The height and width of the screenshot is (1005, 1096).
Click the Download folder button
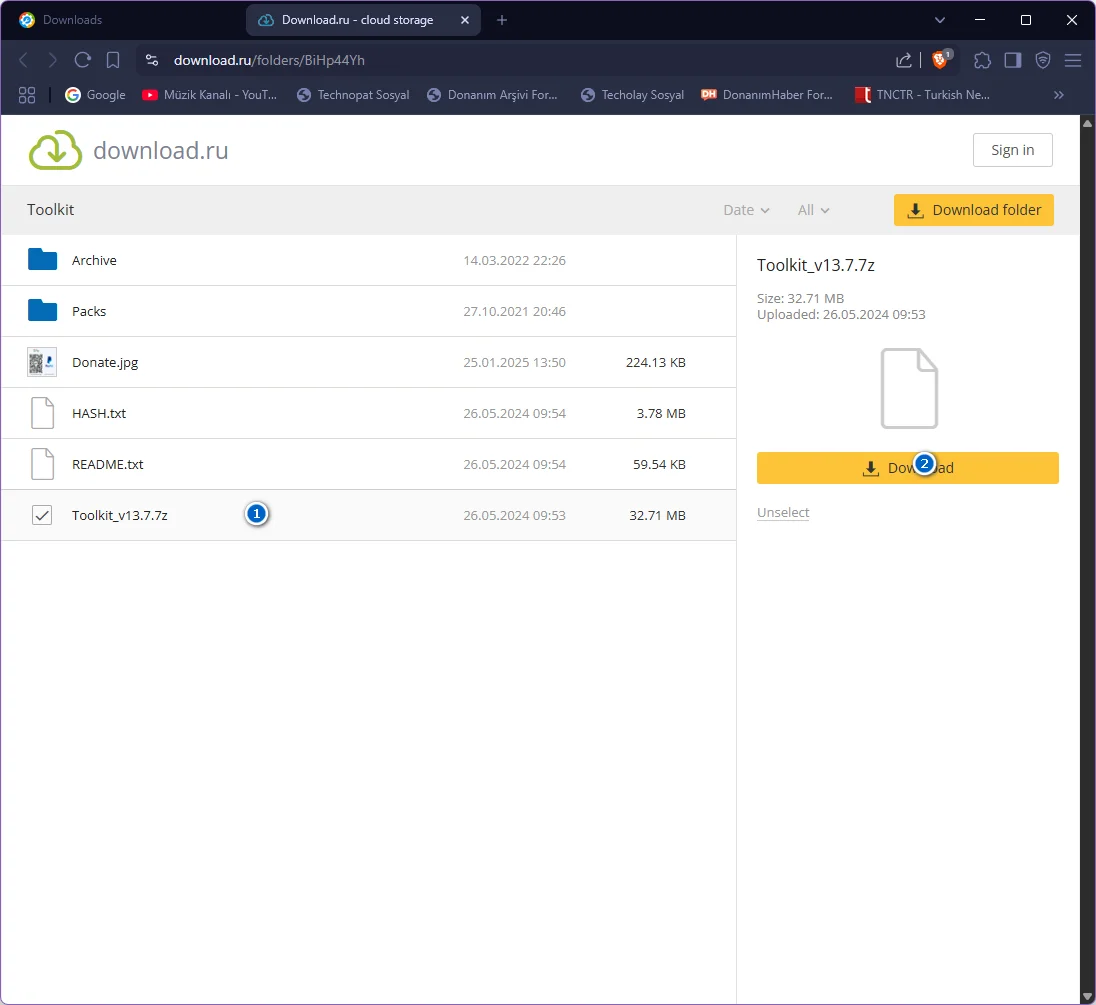974,210
